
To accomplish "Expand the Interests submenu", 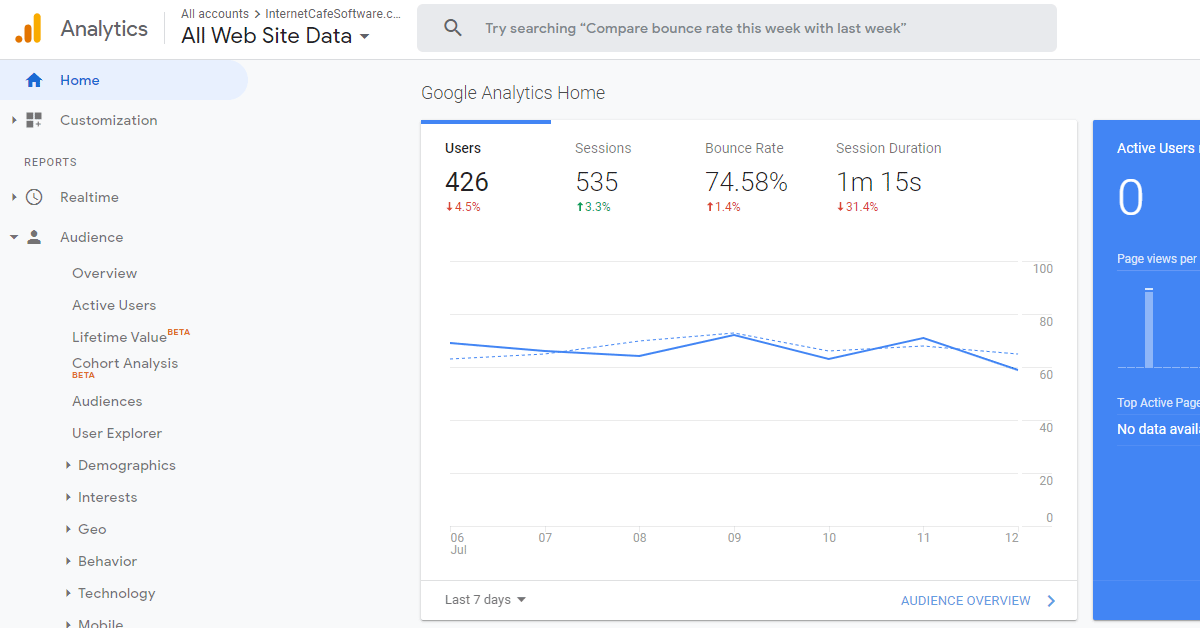I will 68,497.
